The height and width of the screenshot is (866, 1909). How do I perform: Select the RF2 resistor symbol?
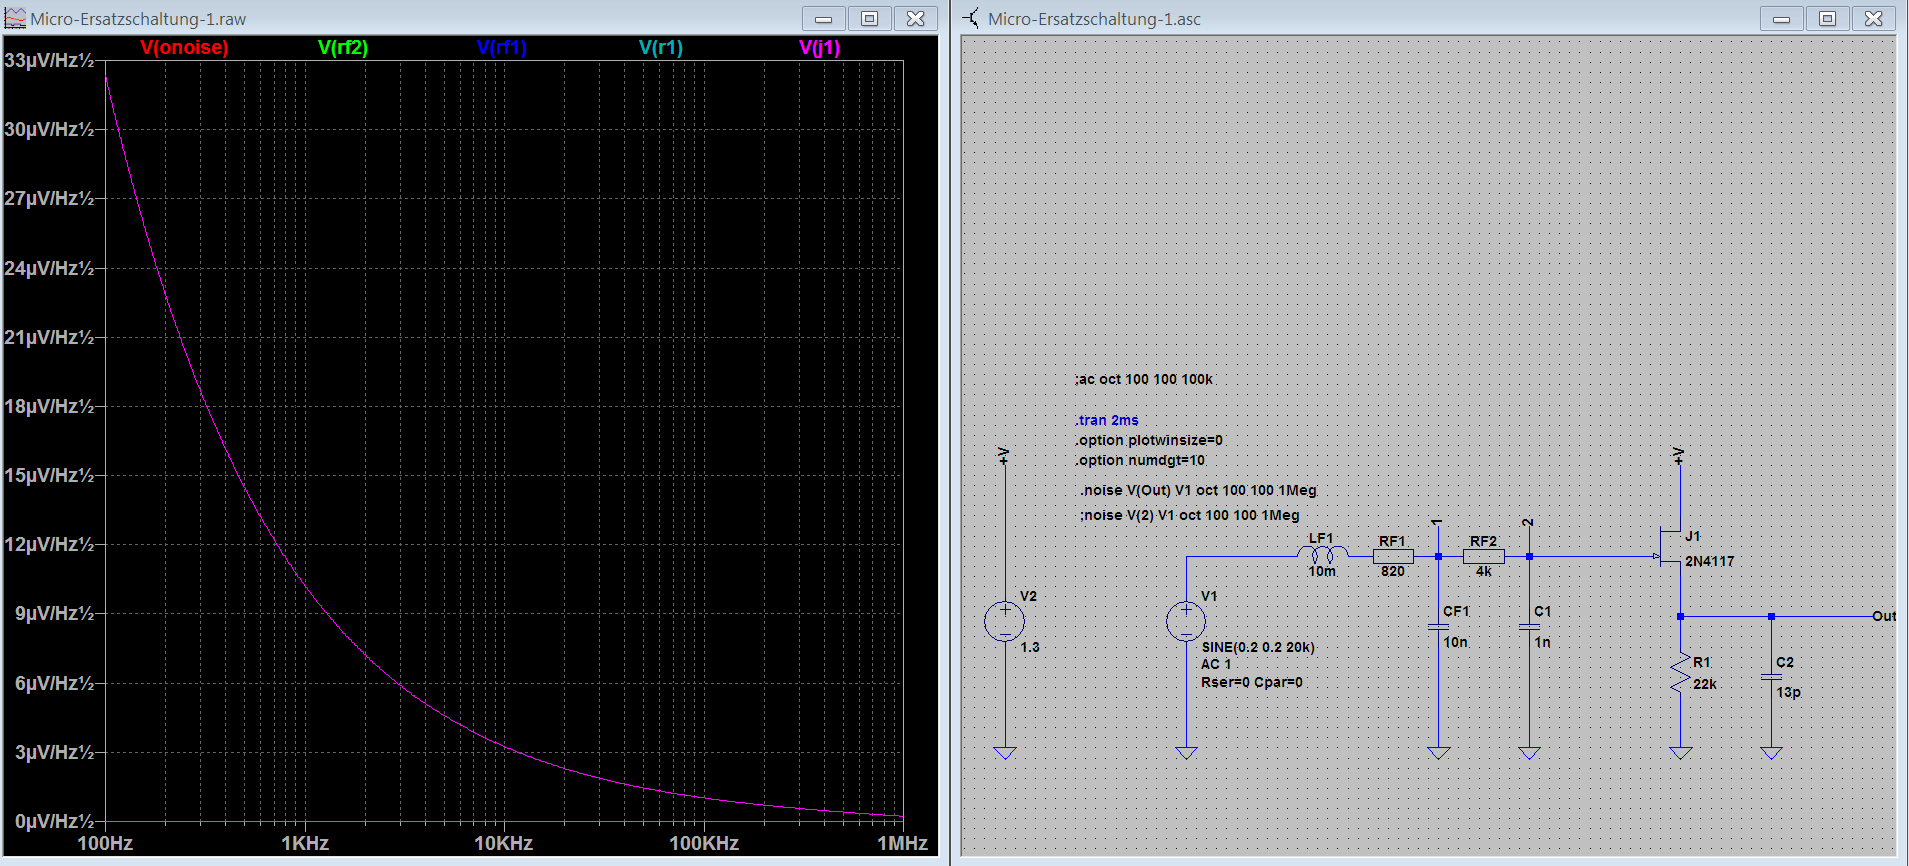click(x=1483, y=556)
